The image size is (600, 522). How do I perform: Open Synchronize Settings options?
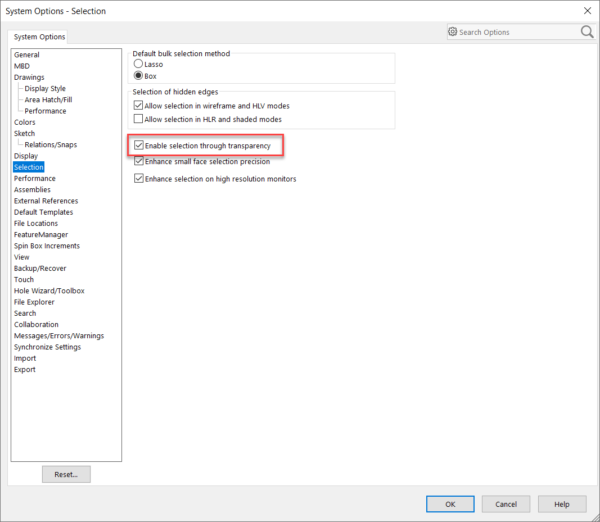click(47, 347)
